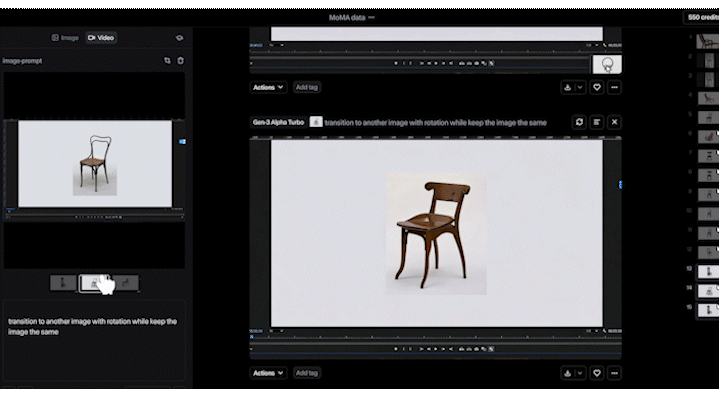Screen dimensions: 720x405
Task: Delete the image-prompt with trash icon
Action: [180, 61]
